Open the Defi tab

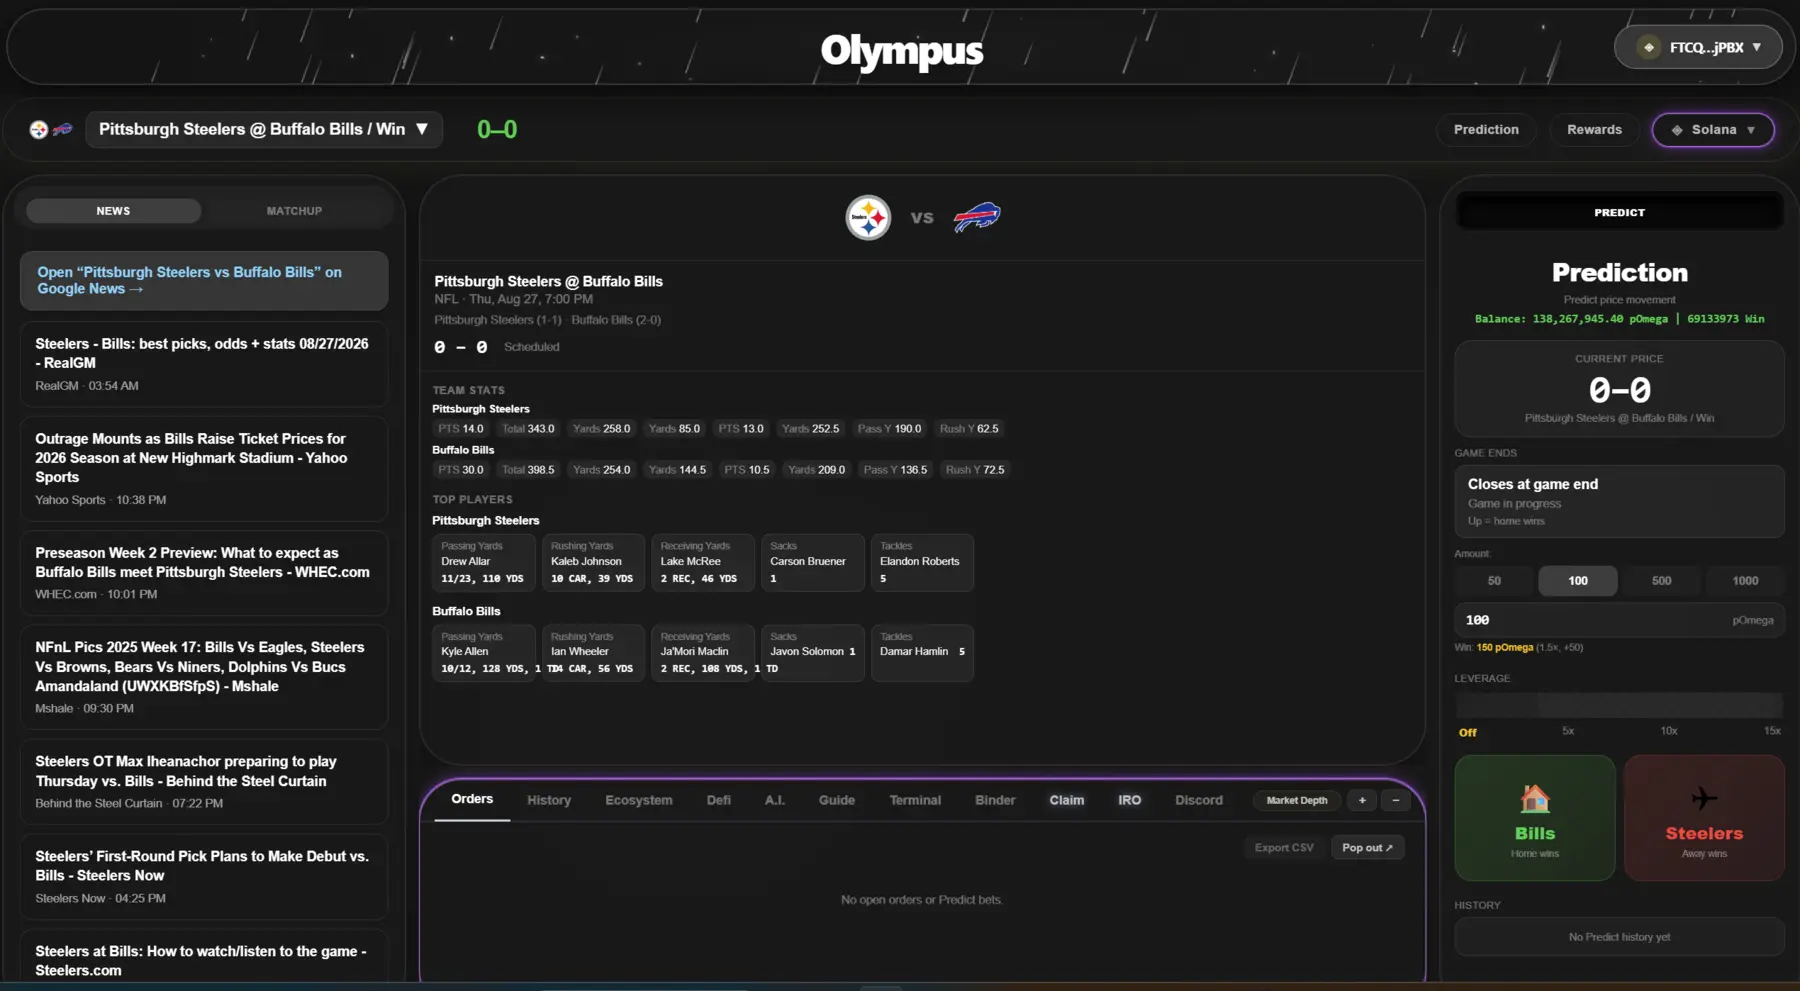click(x=719, y=800)
